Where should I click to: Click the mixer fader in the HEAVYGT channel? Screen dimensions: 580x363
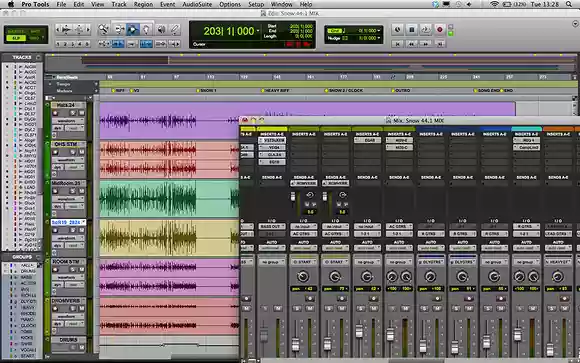tap(550, 349)
